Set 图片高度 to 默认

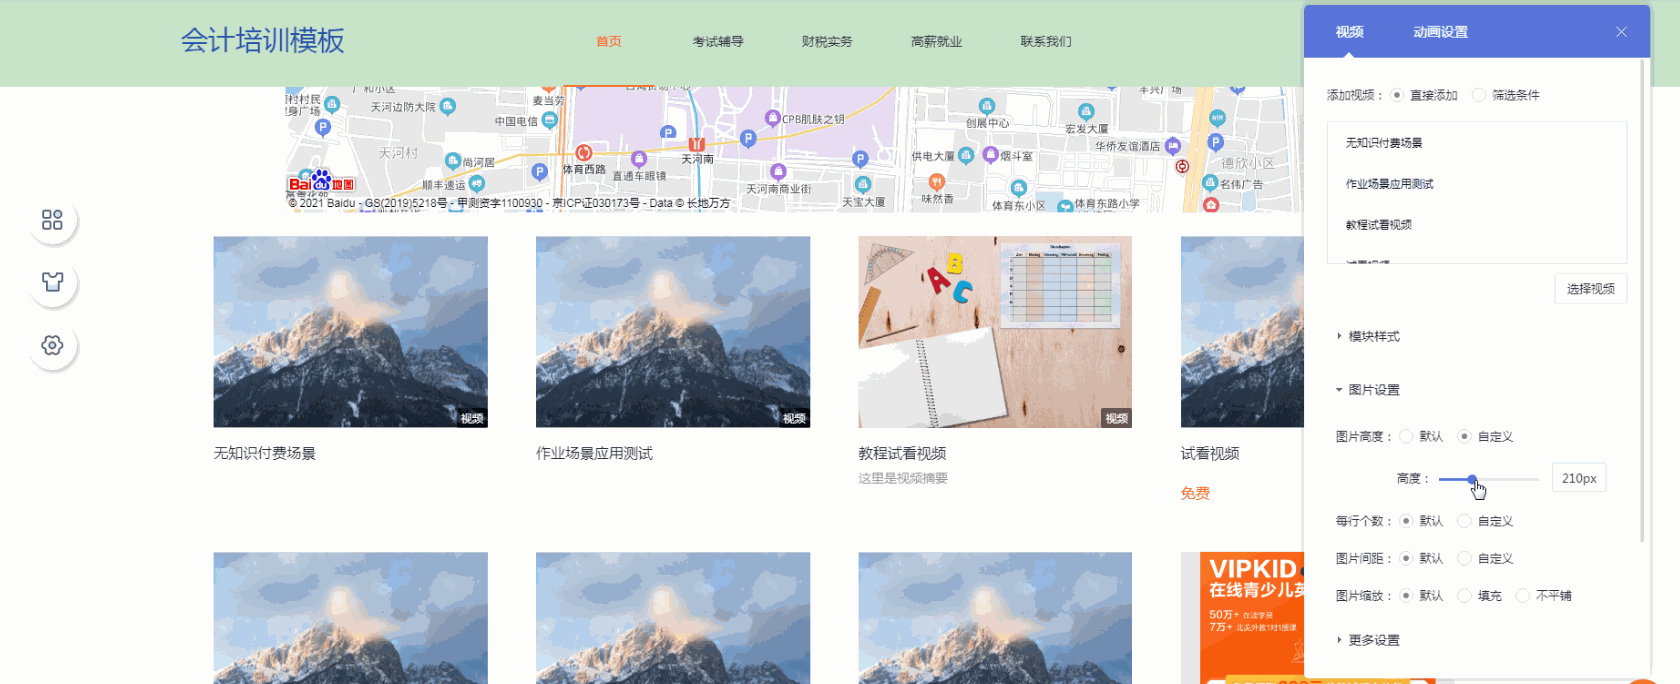pos(1406,436)
